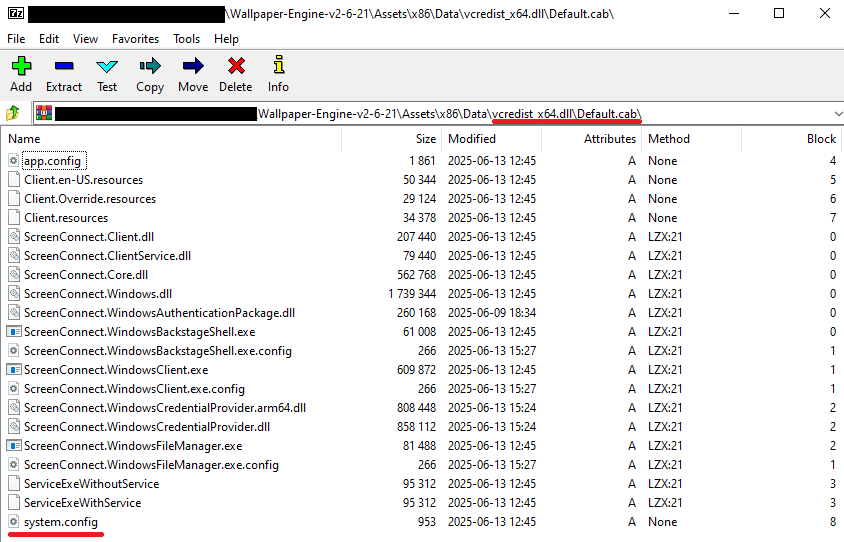Open the Edit menu

click(49, 39)
